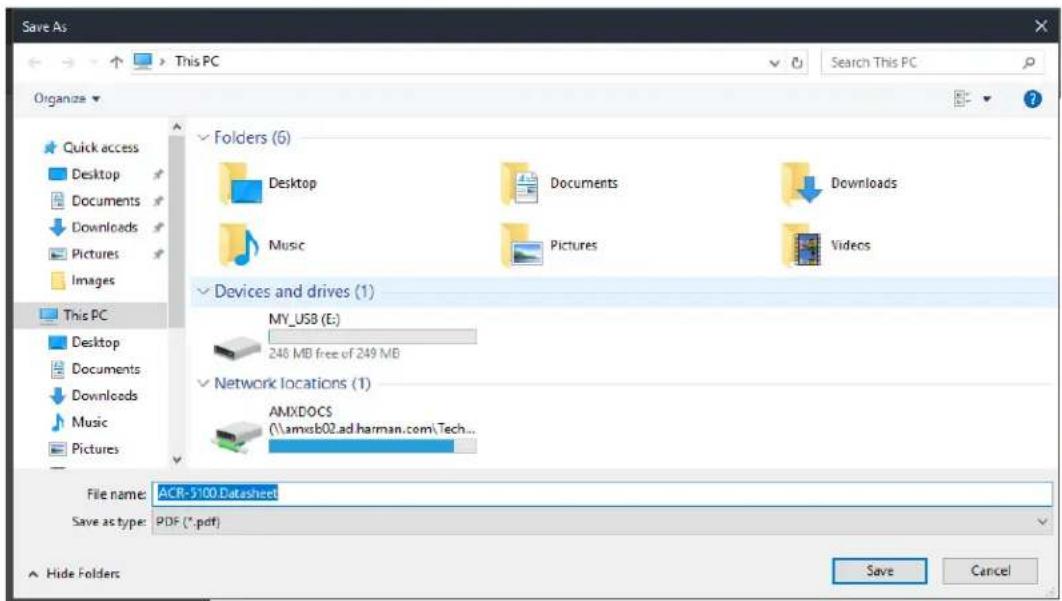Viewport: 1062px width, 601px height.
Task: Open the Downloads folder in main pane
Action: coord(839,183)
